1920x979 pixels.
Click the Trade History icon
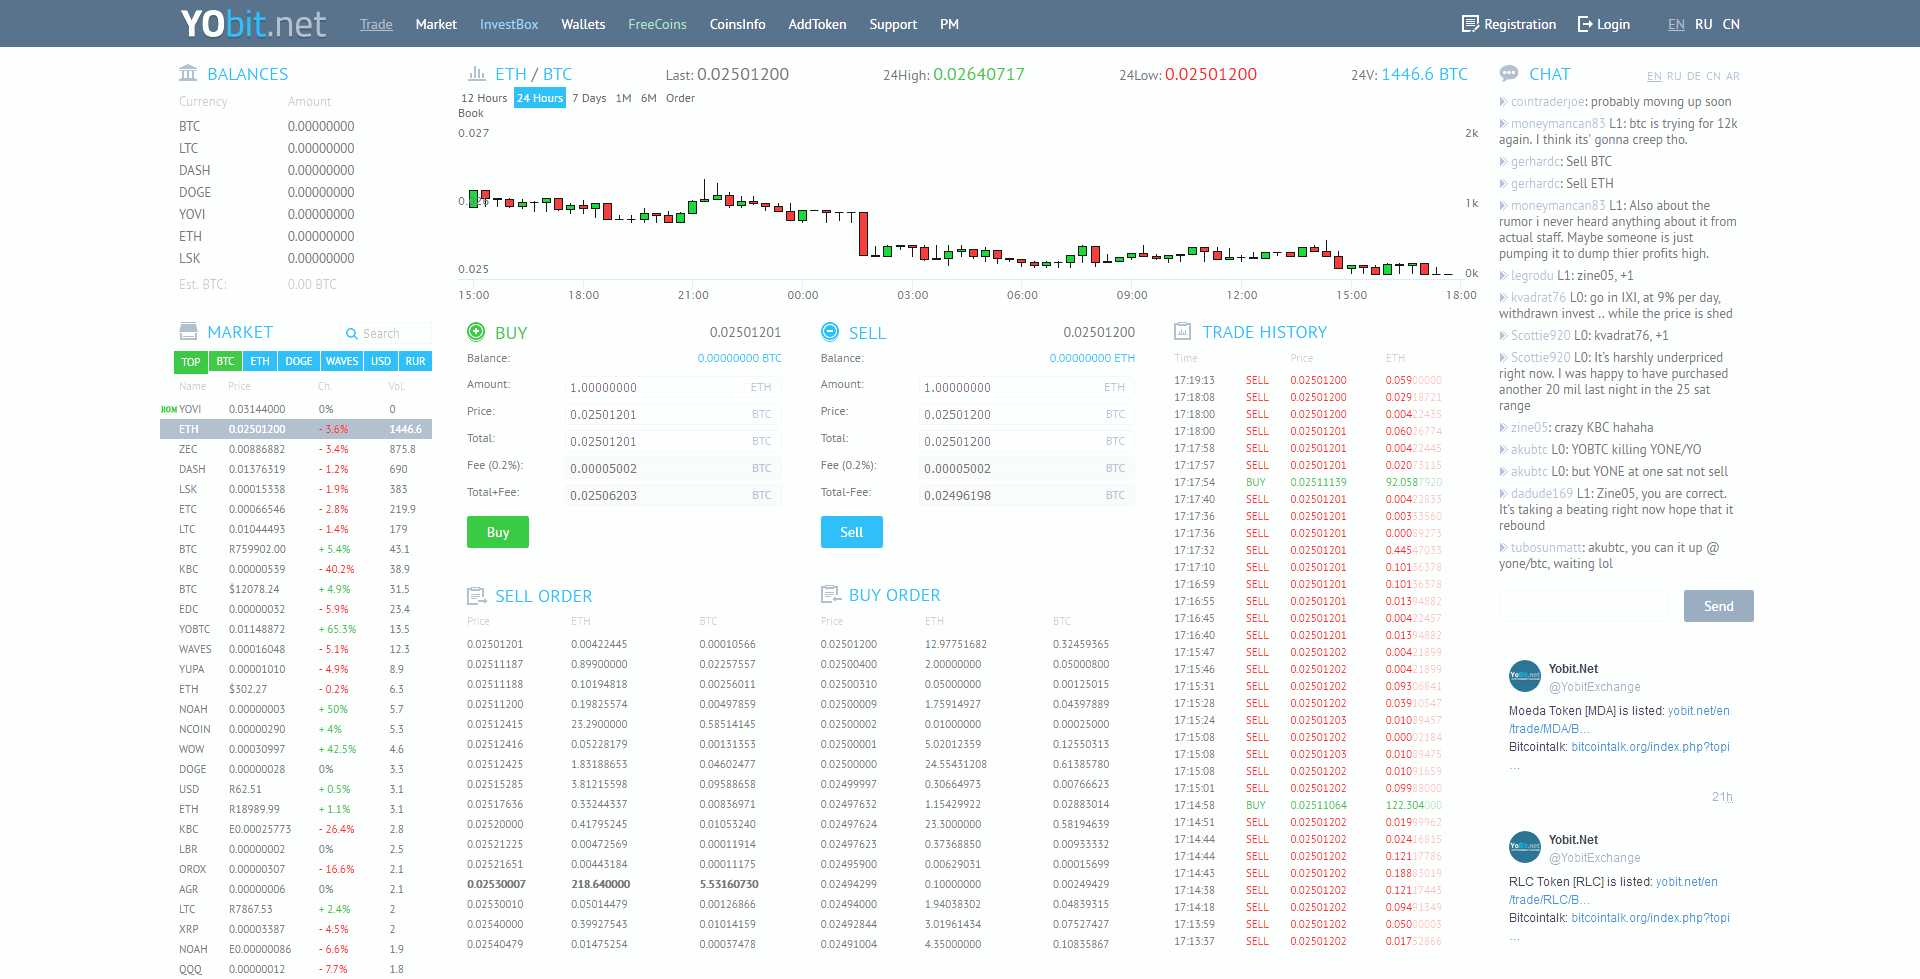tap(1182, 331)
